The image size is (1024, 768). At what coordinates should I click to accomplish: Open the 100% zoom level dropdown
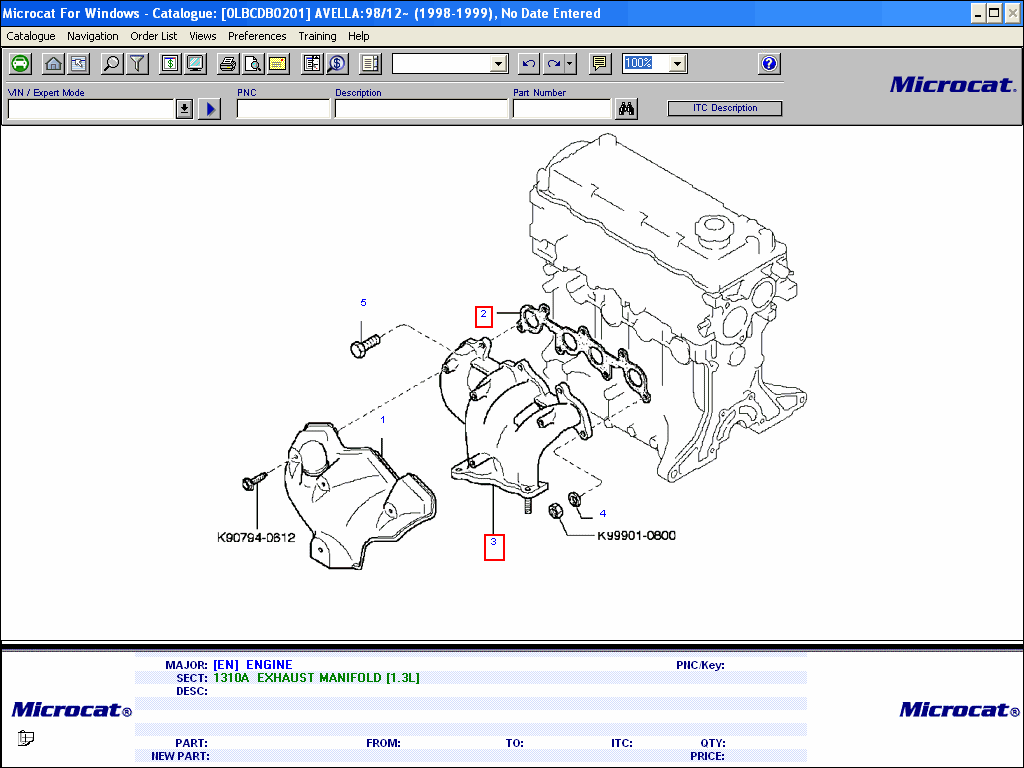click(678, 63)
